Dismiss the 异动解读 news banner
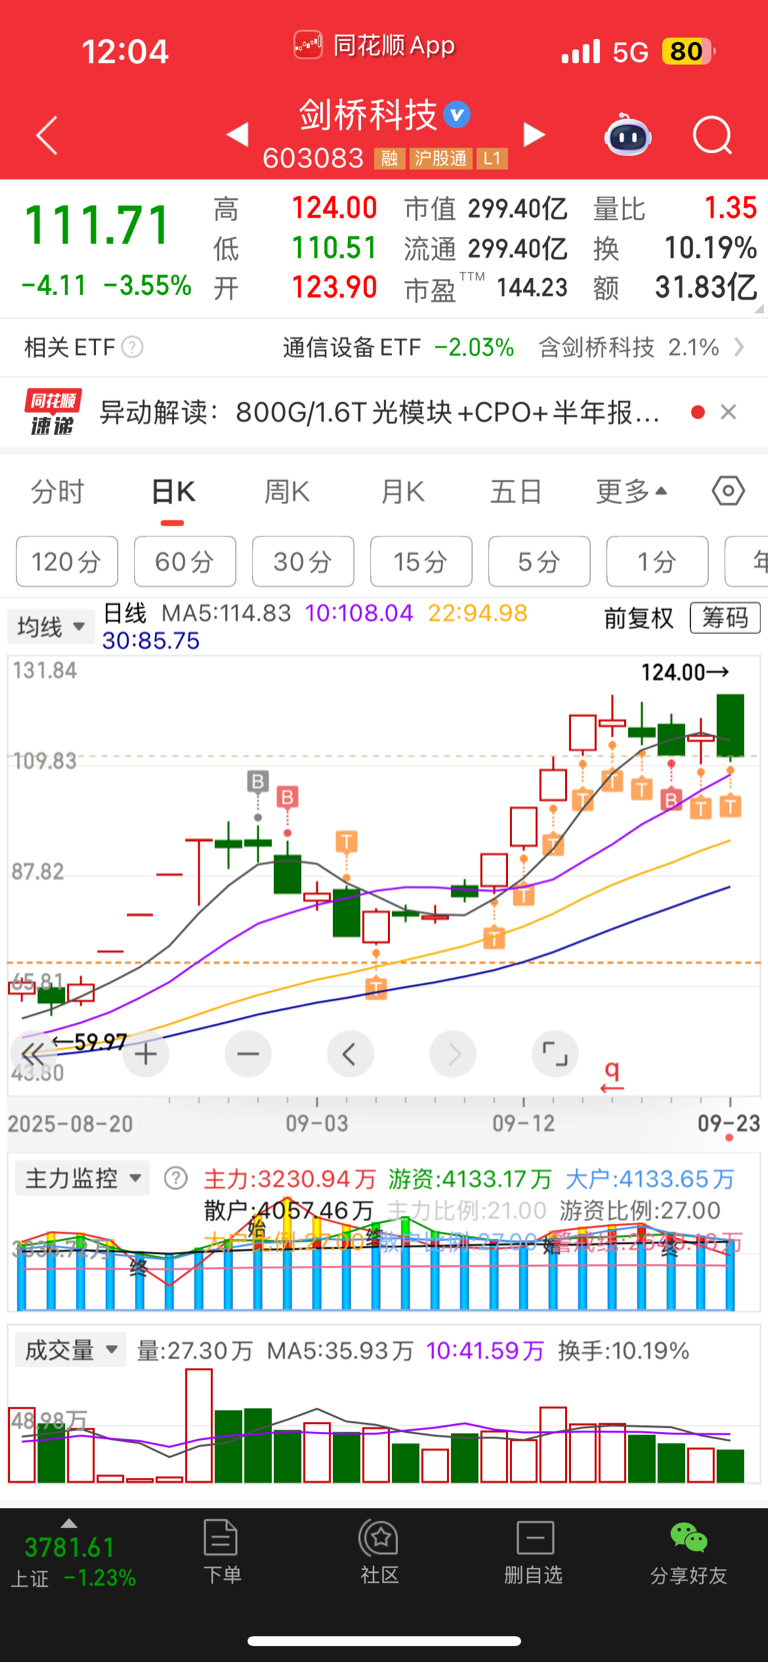The height and width of the screenshot is (1663, 768). point(728,412)
